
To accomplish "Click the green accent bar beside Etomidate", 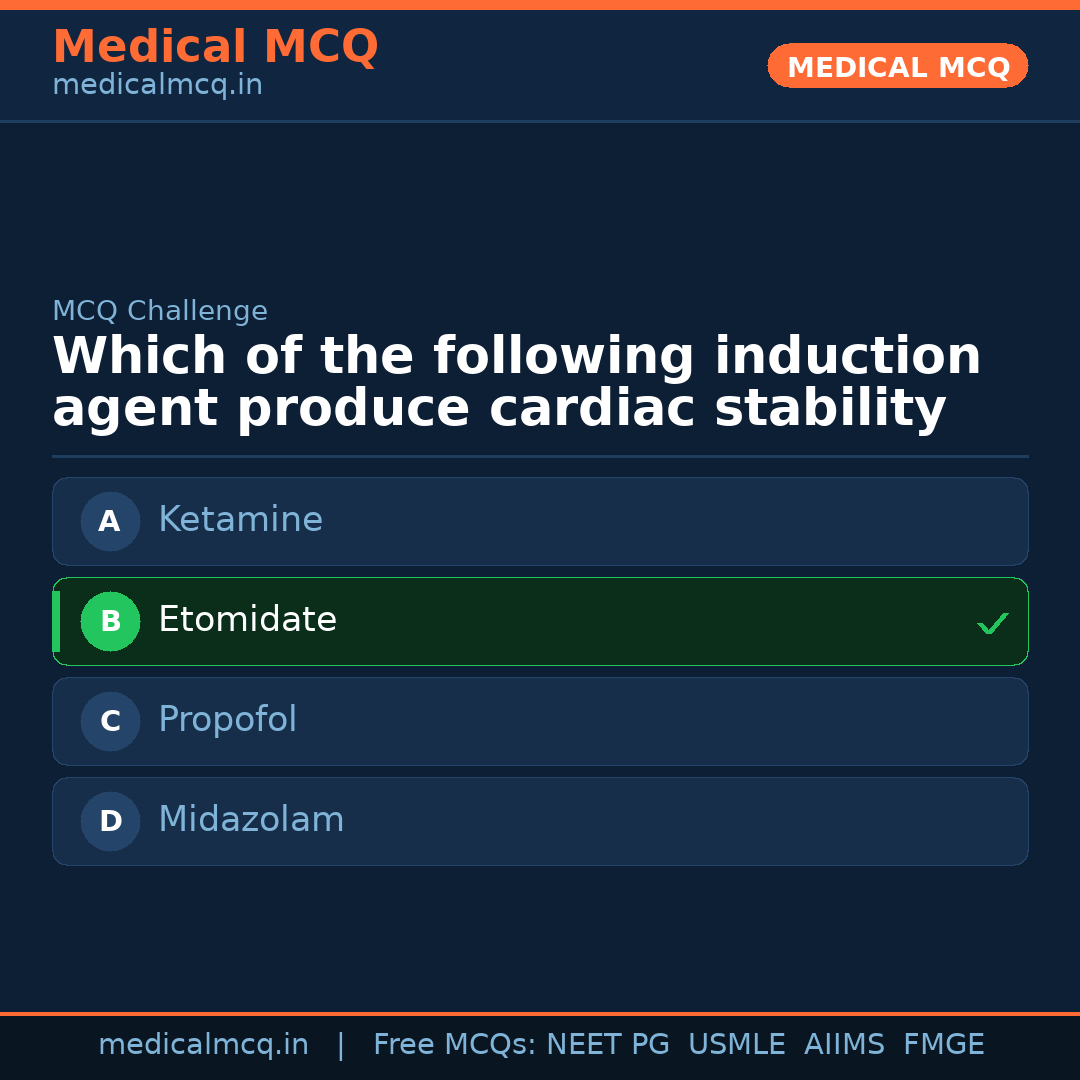I will (56, 621).
